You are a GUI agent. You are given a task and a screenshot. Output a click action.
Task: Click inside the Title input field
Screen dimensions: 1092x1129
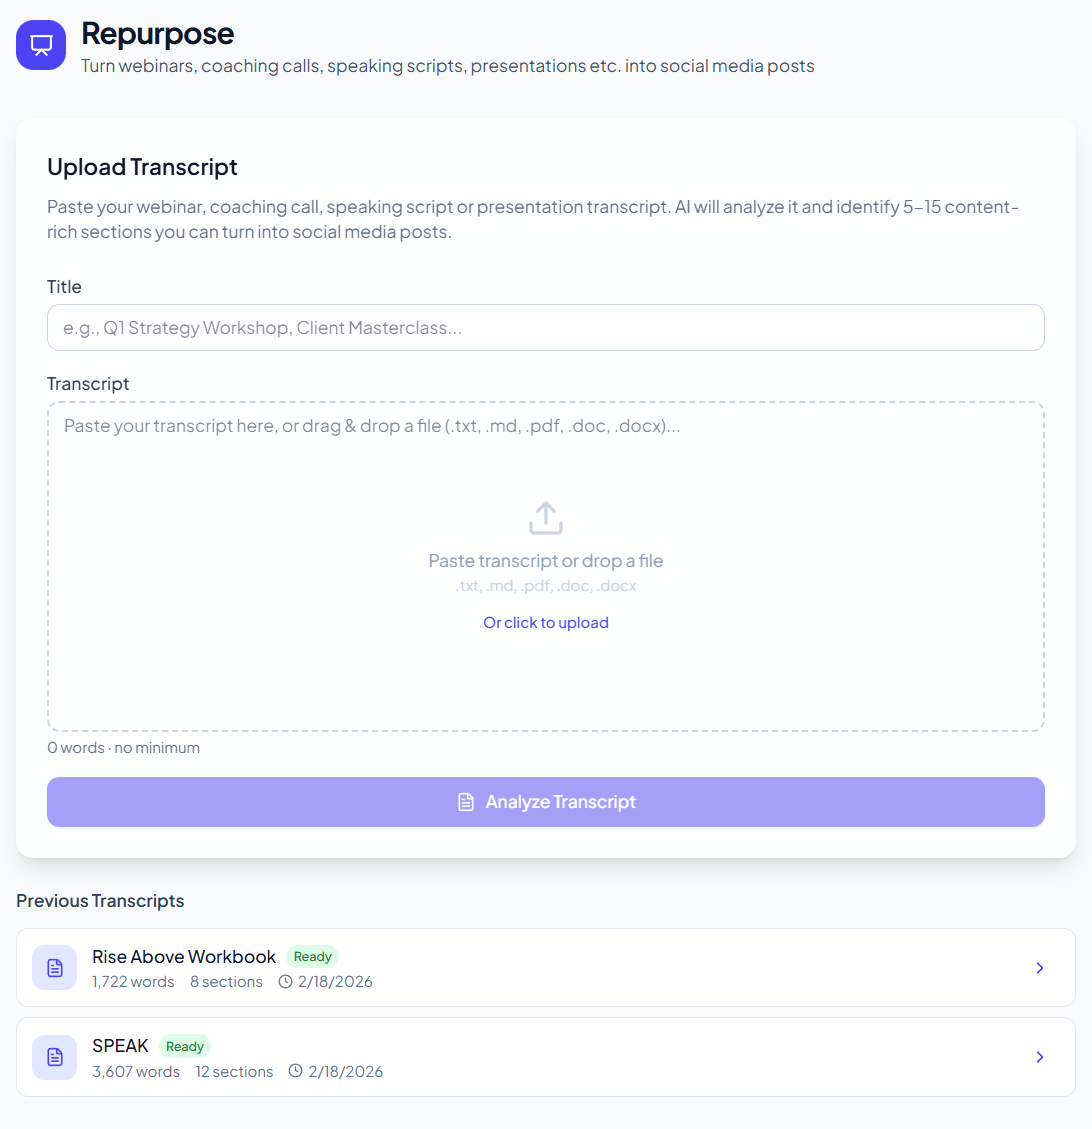point(545,327)
